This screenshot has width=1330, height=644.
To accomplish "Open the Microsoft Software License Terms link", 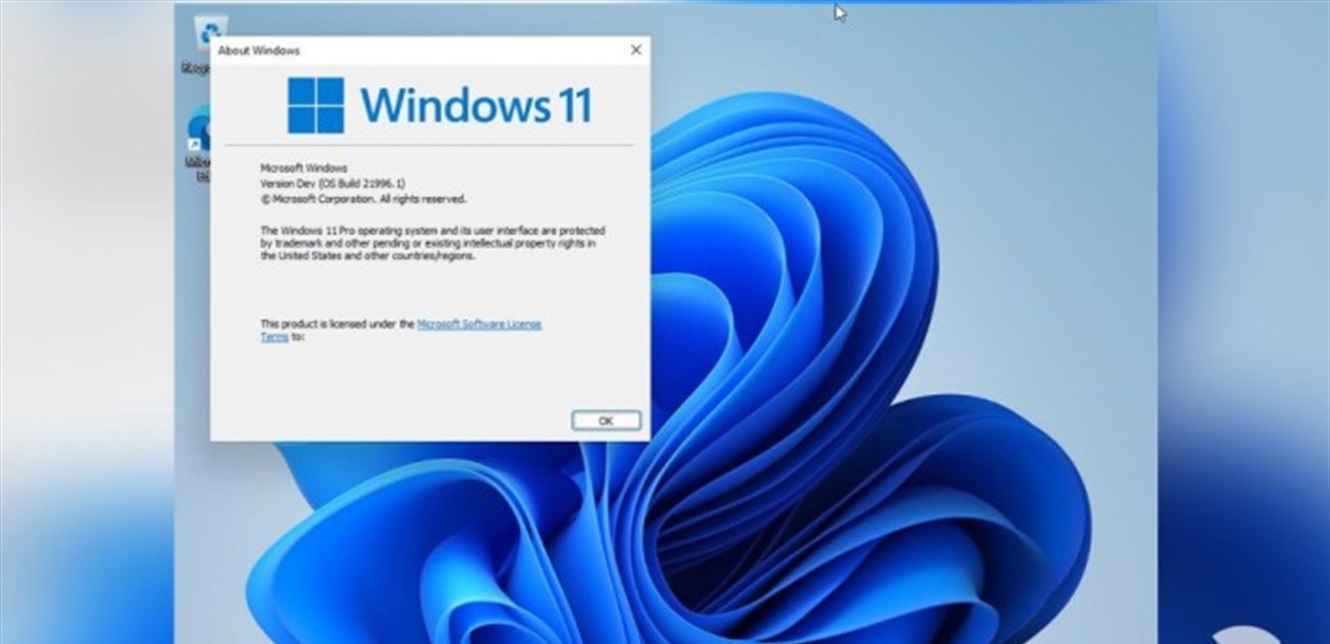I will tap(401, 330).
